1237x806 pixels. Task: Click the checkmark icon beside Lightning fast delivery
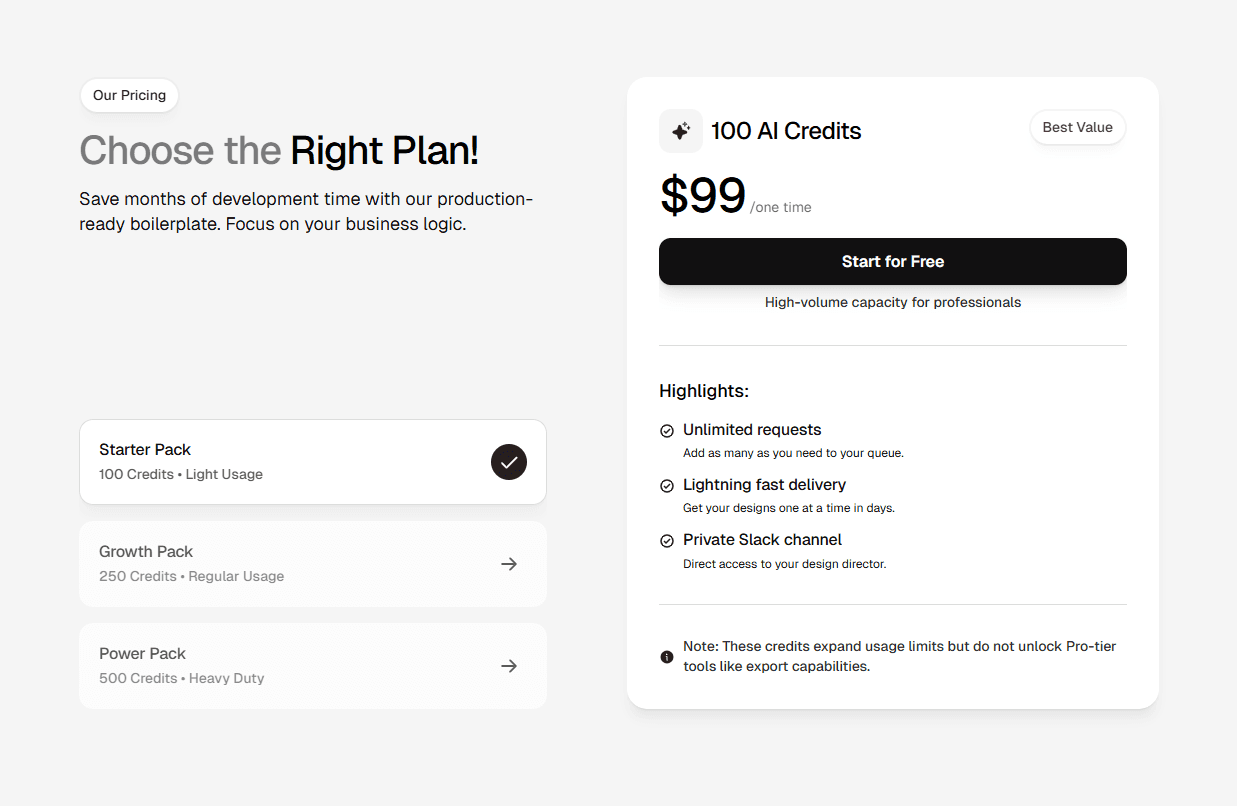pyautogui.click(x=666, y=485)
